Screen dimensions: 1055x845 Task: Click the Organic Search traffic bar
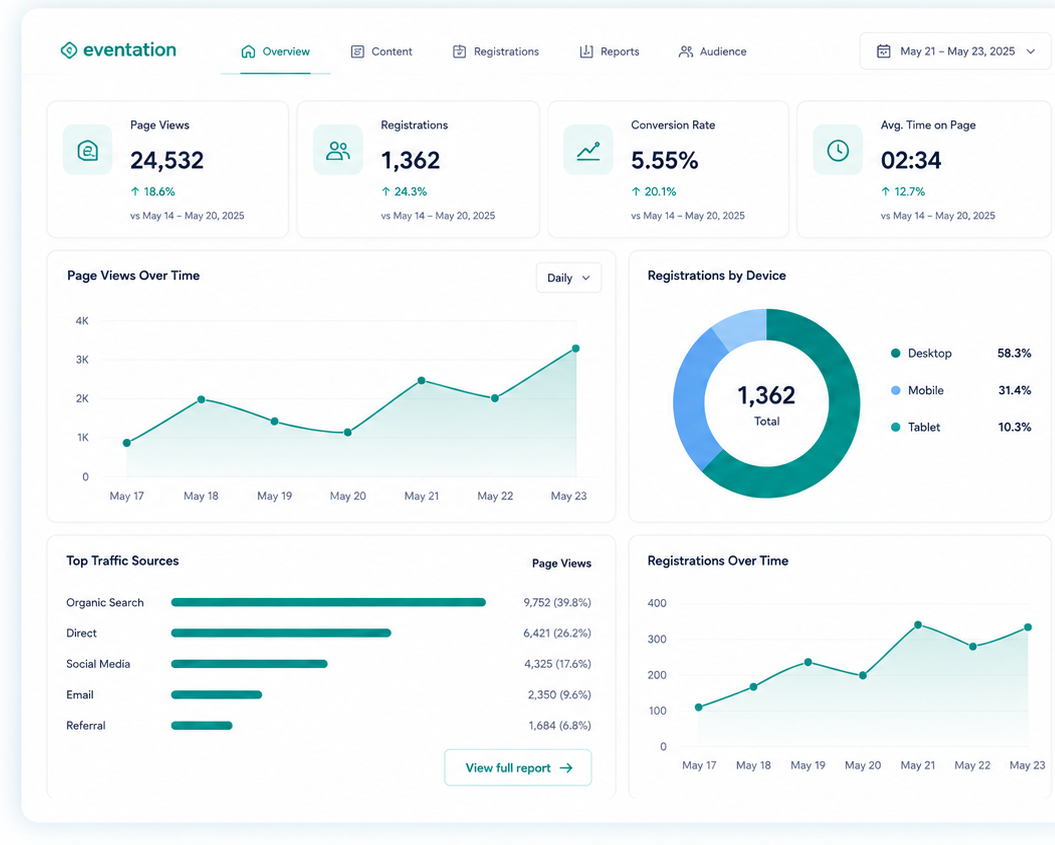coord(328,602)
